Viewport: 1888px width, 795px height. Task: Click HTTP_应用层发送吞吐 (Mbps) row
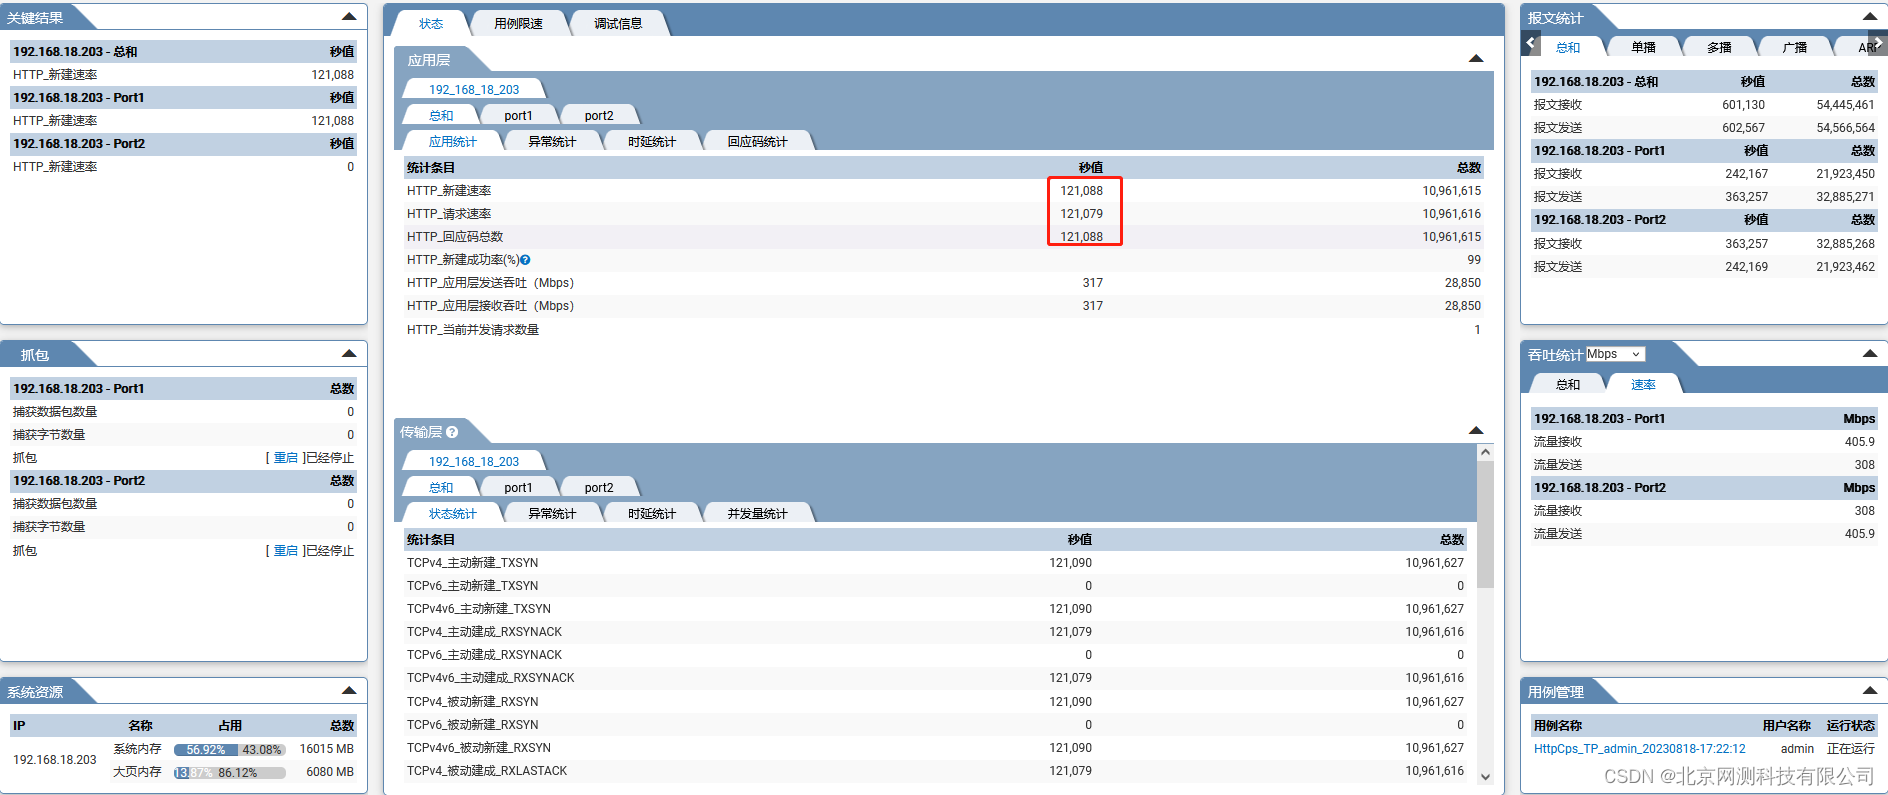coord(943,283)
